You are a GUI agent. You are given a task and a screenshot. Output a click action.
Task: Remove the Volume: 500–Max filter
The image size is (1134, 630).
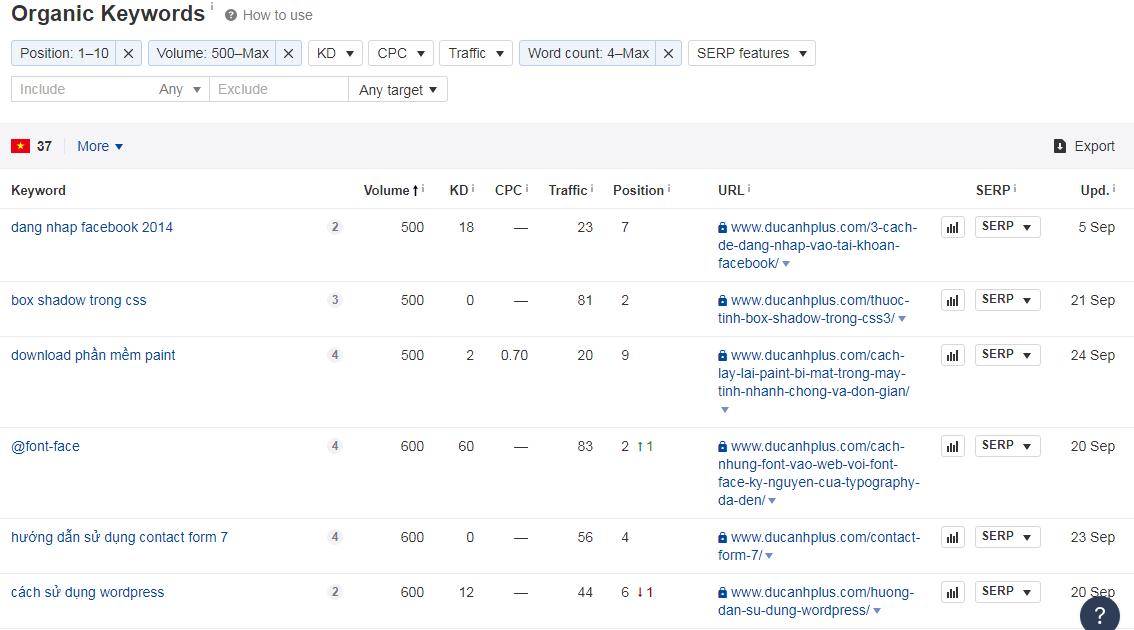tap(288, 54)
